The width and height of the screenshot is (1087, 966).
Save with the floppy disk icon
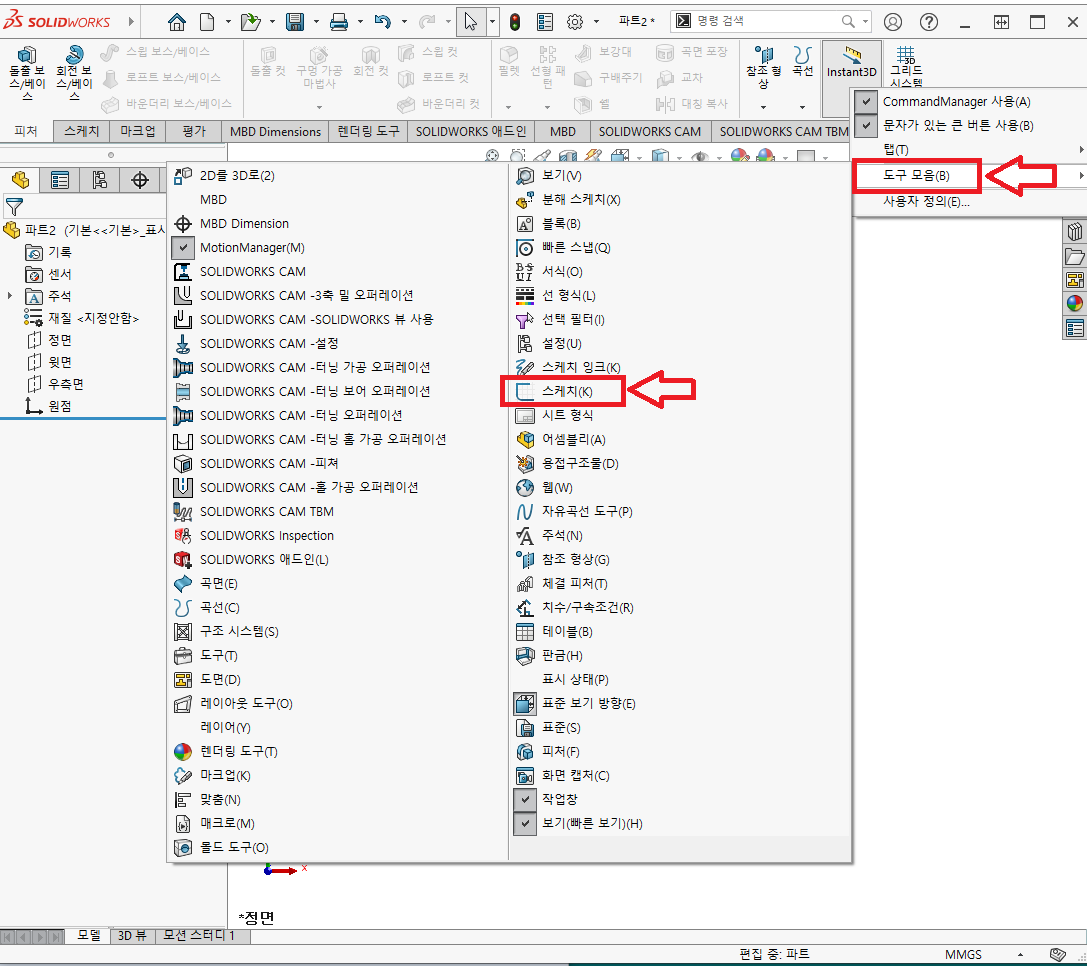pos(295,22)
